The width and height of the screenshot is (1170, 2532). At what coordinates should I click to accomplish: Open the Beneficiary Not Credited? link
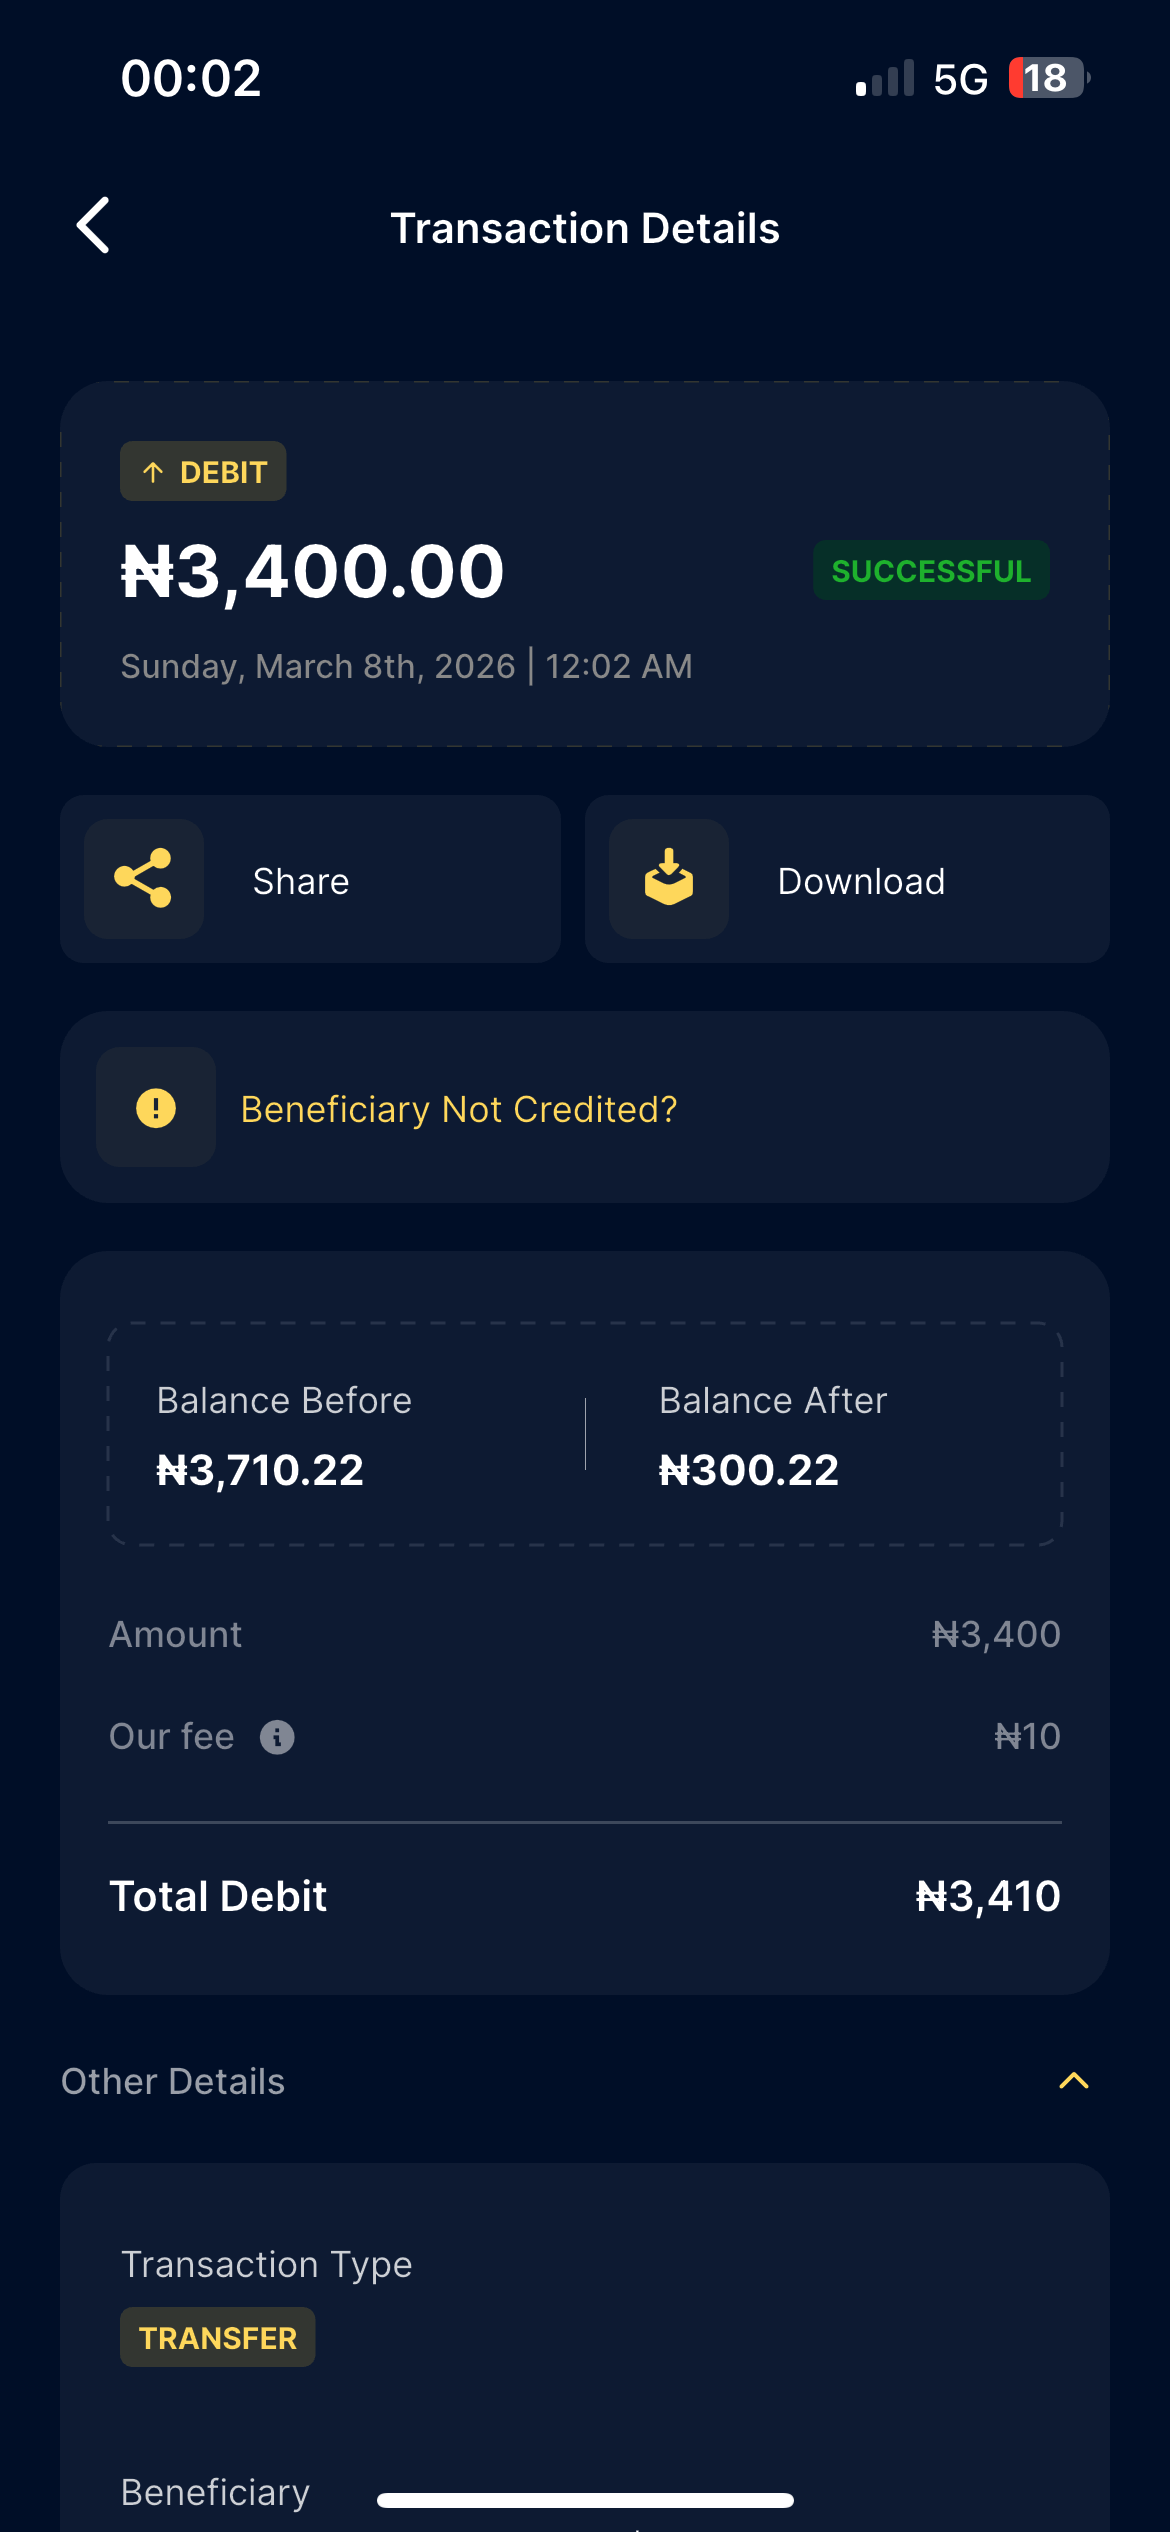point(459,1109)
